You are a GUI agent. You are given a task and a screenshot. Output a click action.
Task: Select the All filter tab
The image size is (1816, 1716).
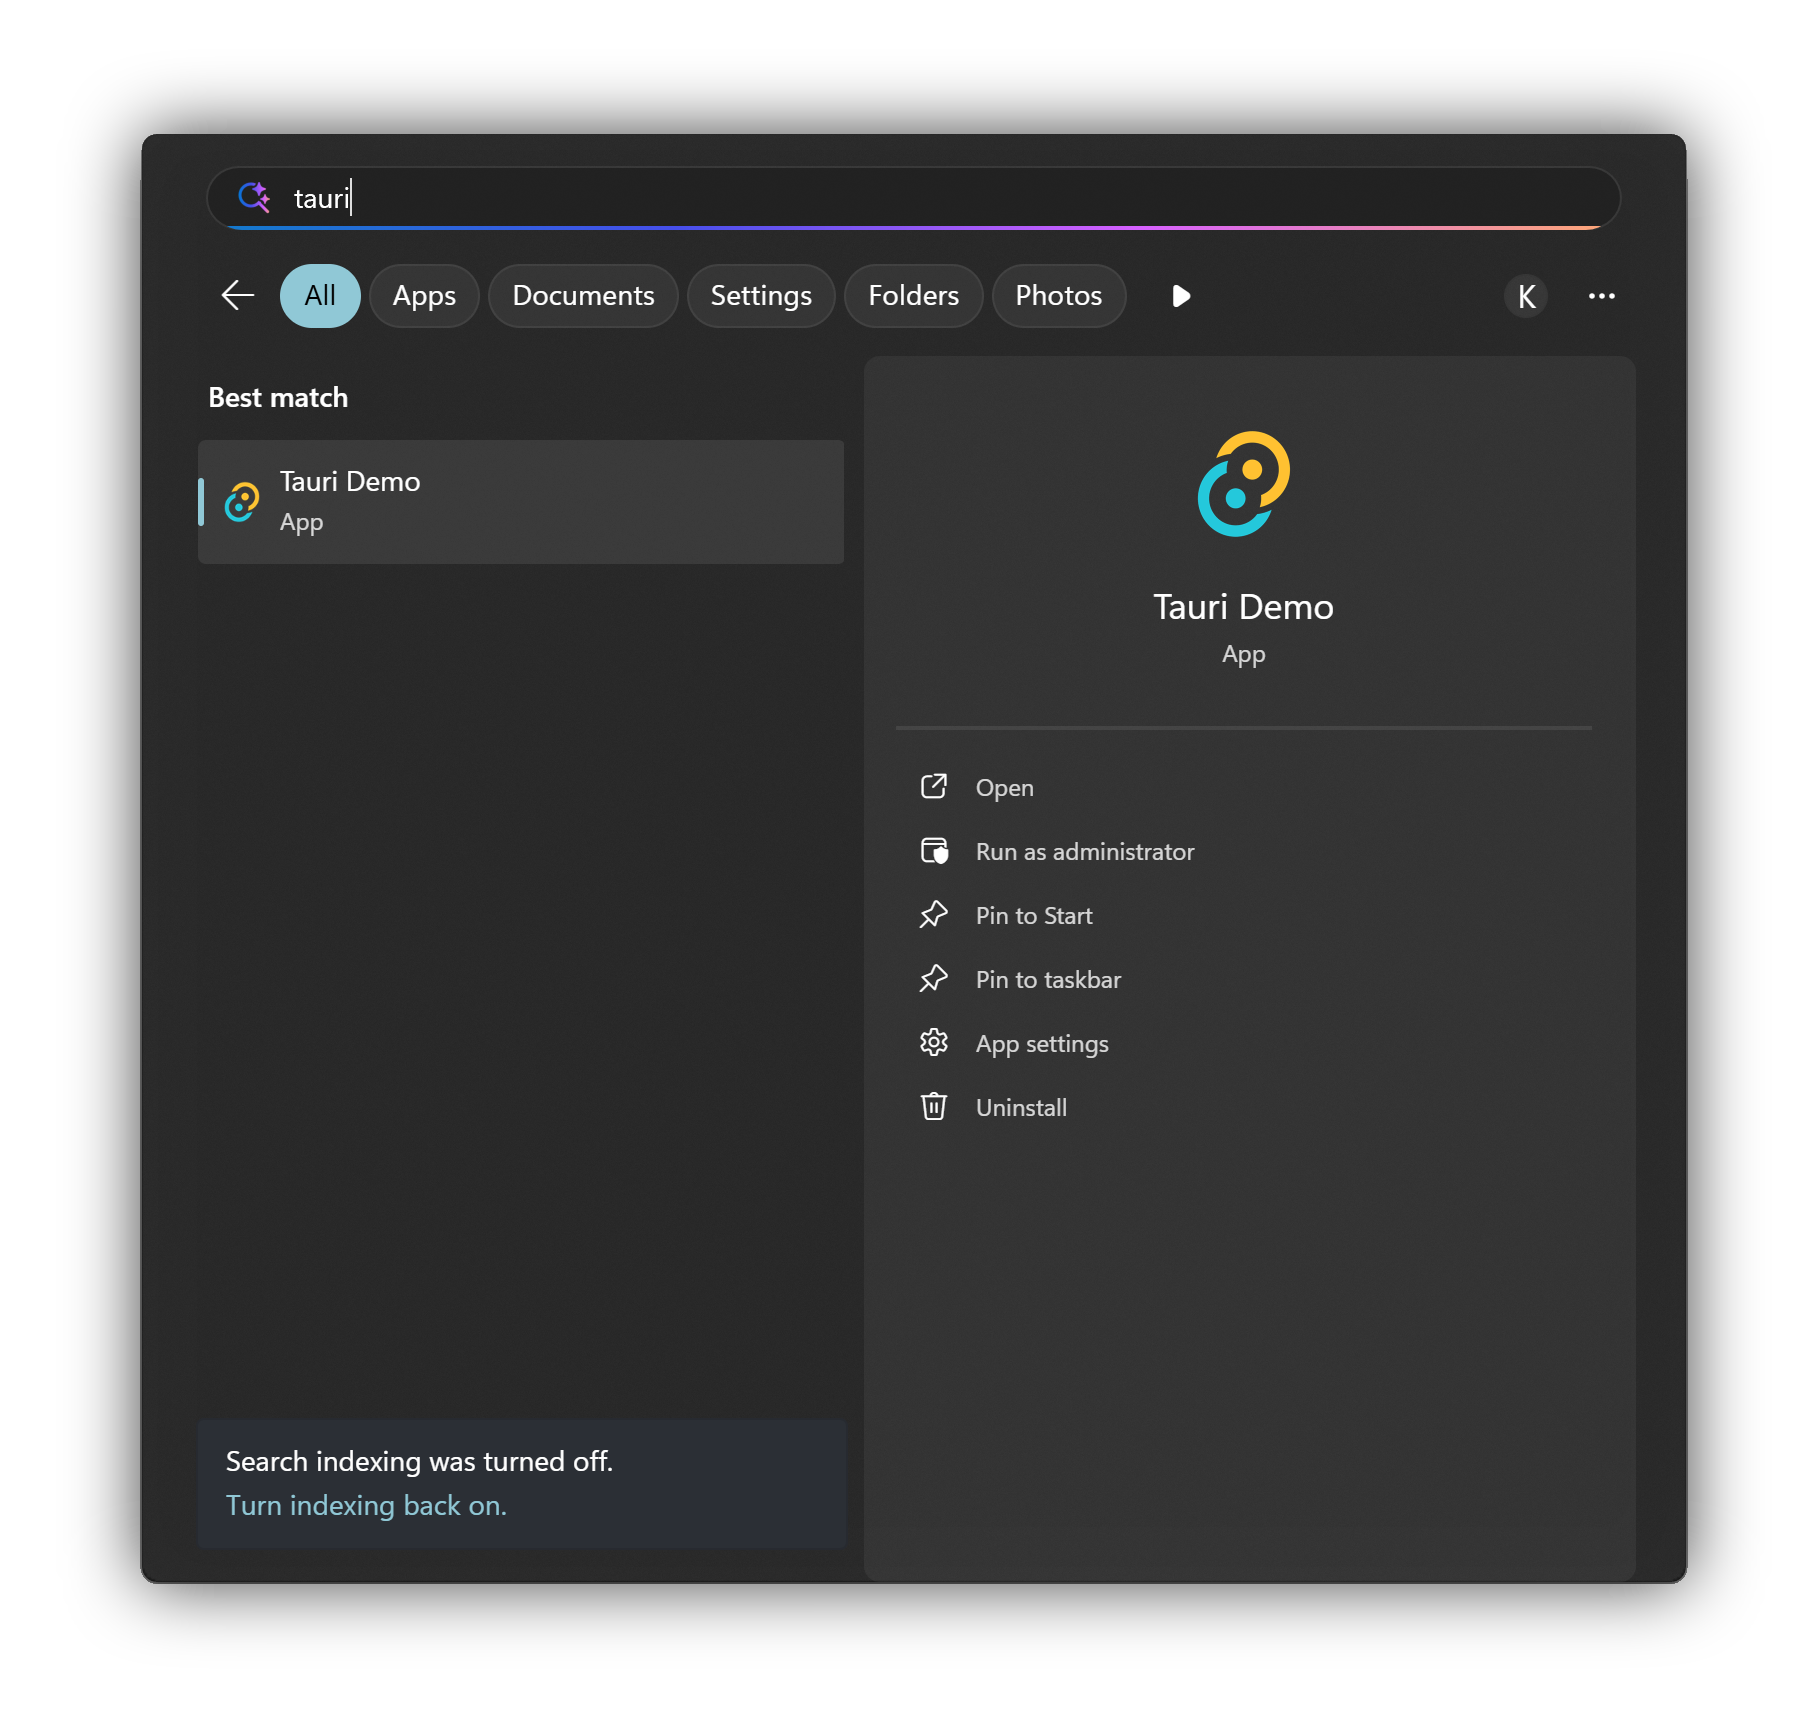(x=320, y=296)
